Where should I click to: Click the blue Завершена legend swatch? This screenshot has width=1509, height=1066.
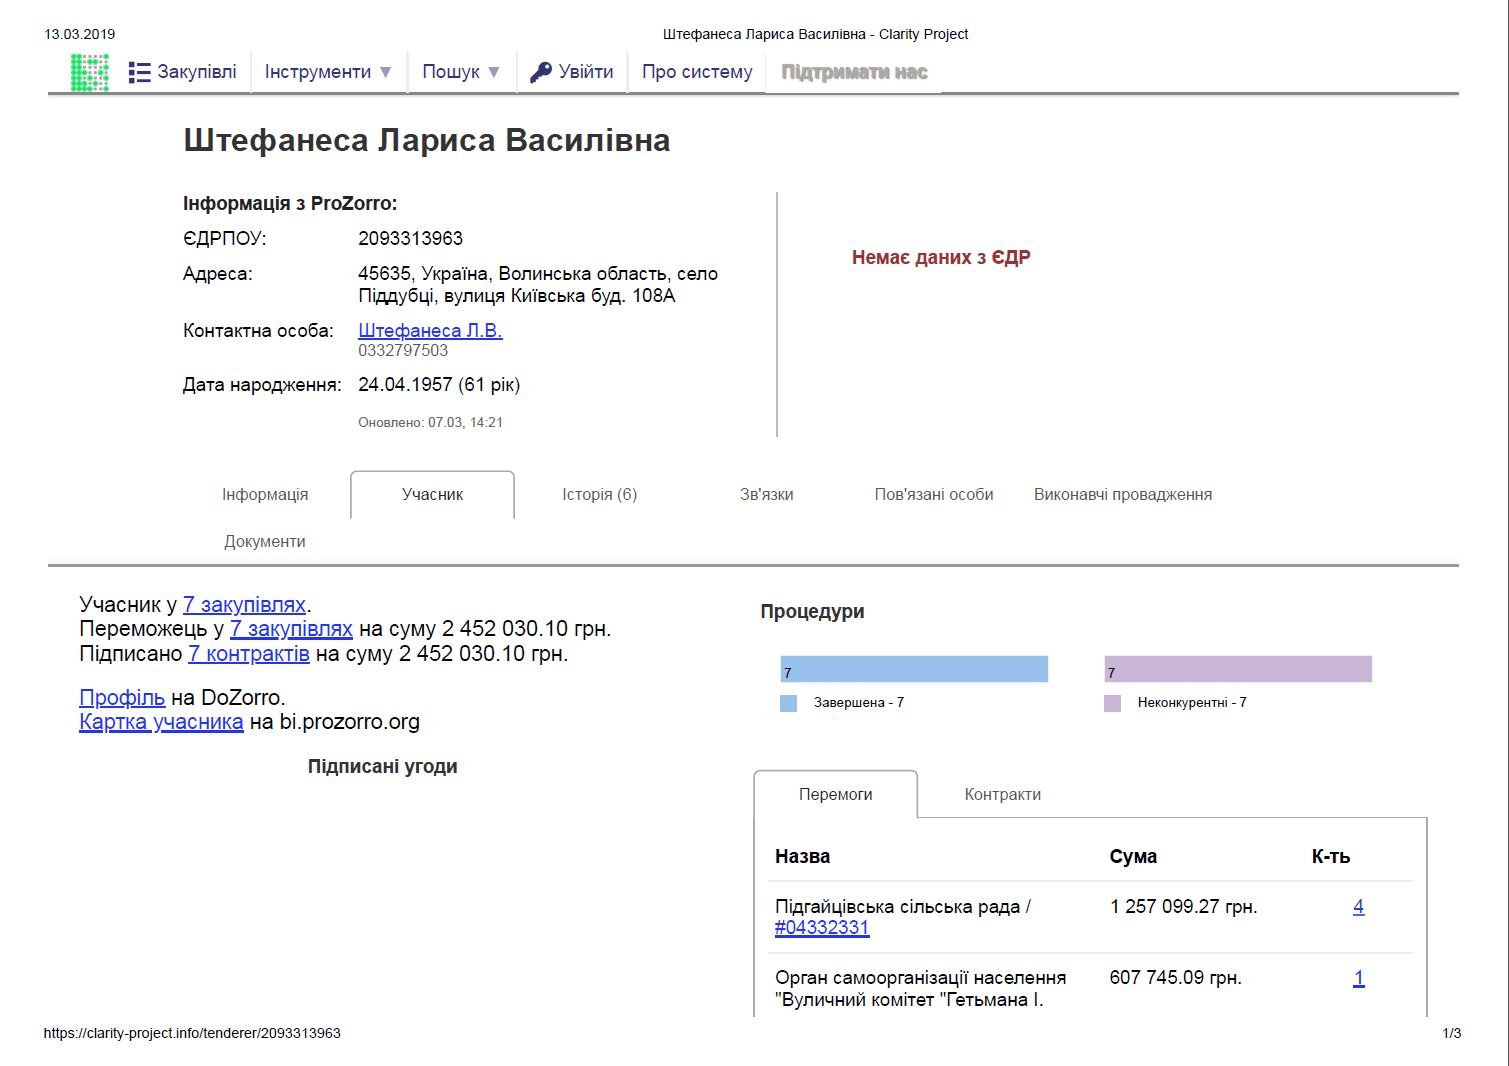(x=789, y=703)
